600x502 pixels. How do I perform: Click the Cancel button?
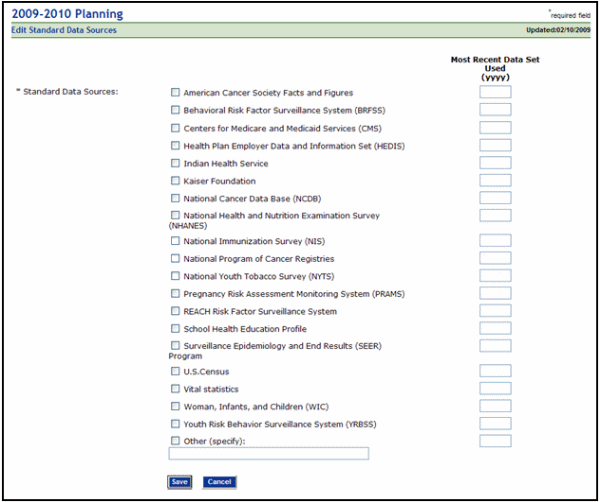pyautogui.click(x=219, y=482)
